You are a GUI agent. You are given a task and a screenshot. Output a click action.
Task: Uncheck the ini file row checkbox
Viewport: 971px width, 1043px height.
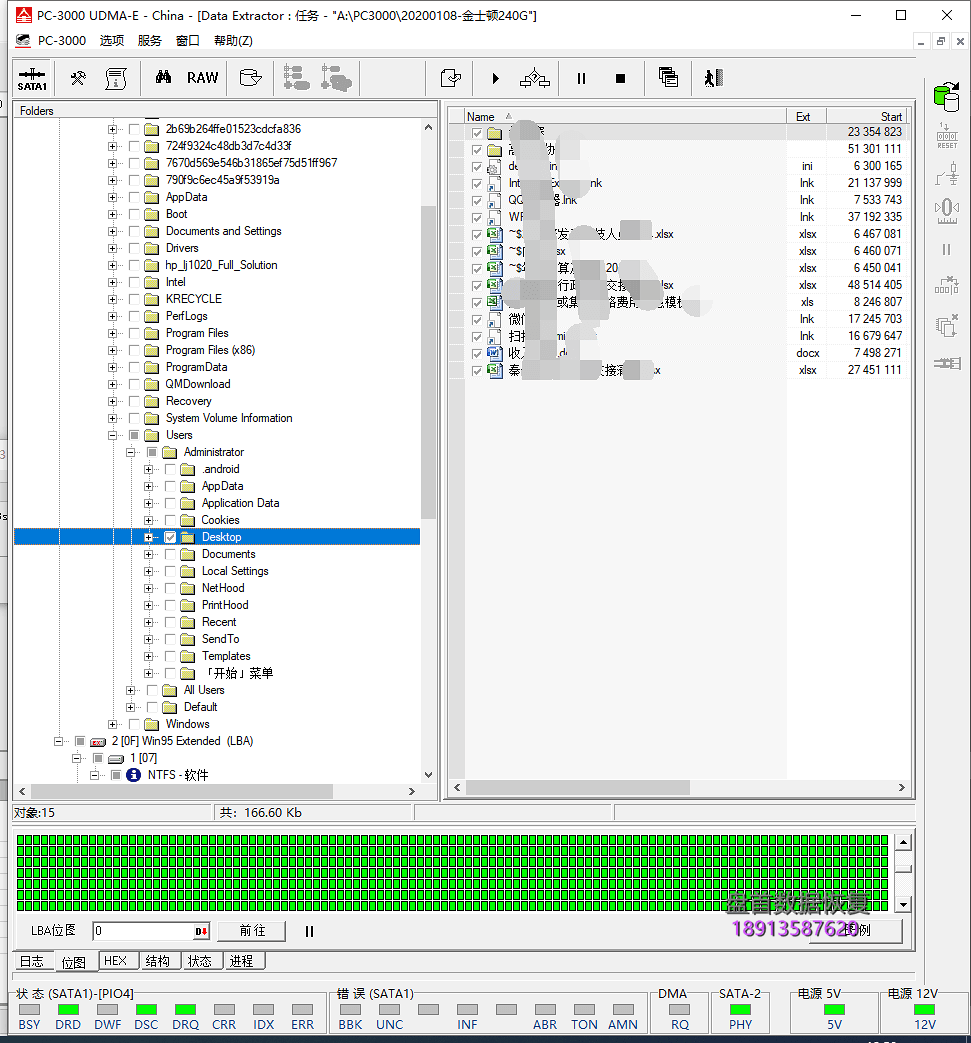click(477, 166)
